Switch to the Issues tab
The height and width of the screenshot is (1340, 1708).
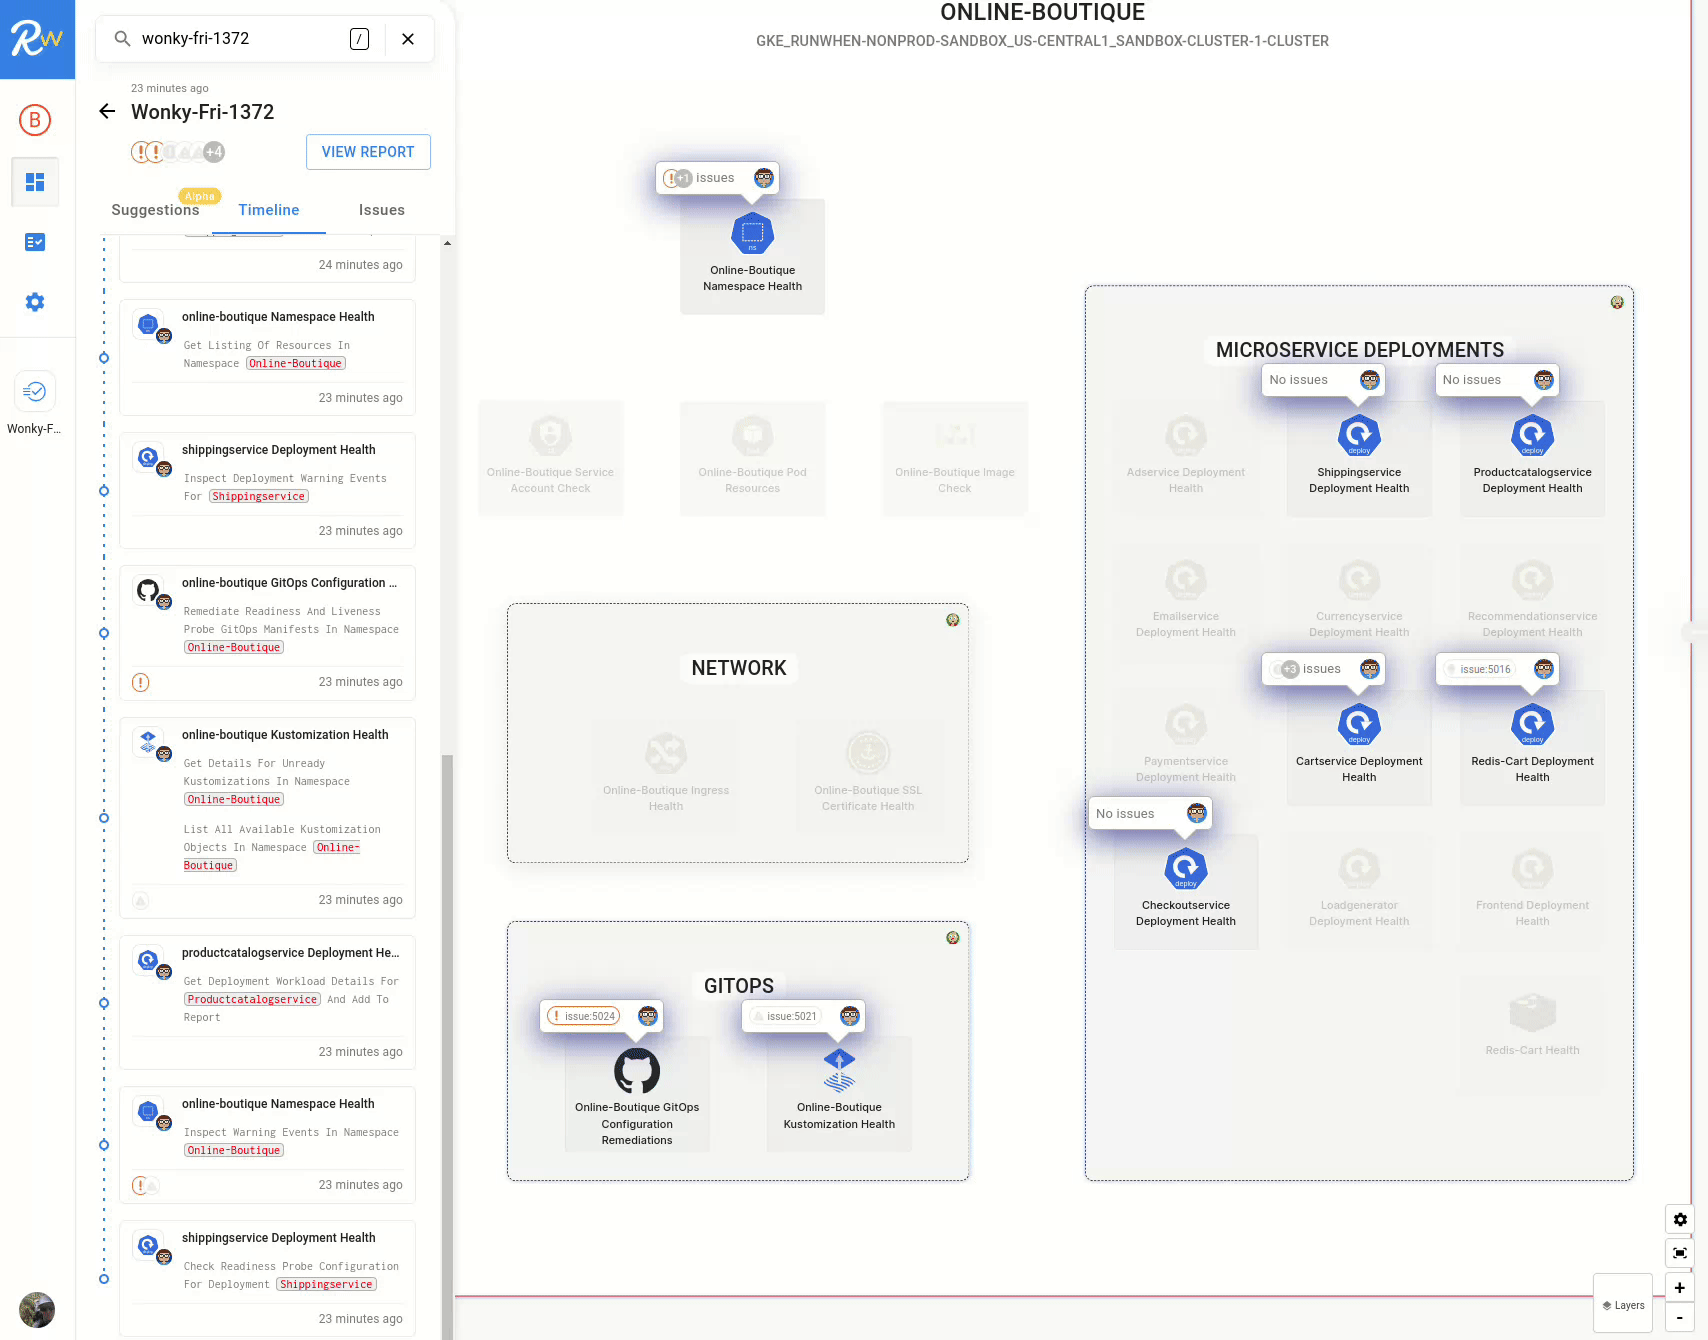pyautogui.click(x=381, y=210)
